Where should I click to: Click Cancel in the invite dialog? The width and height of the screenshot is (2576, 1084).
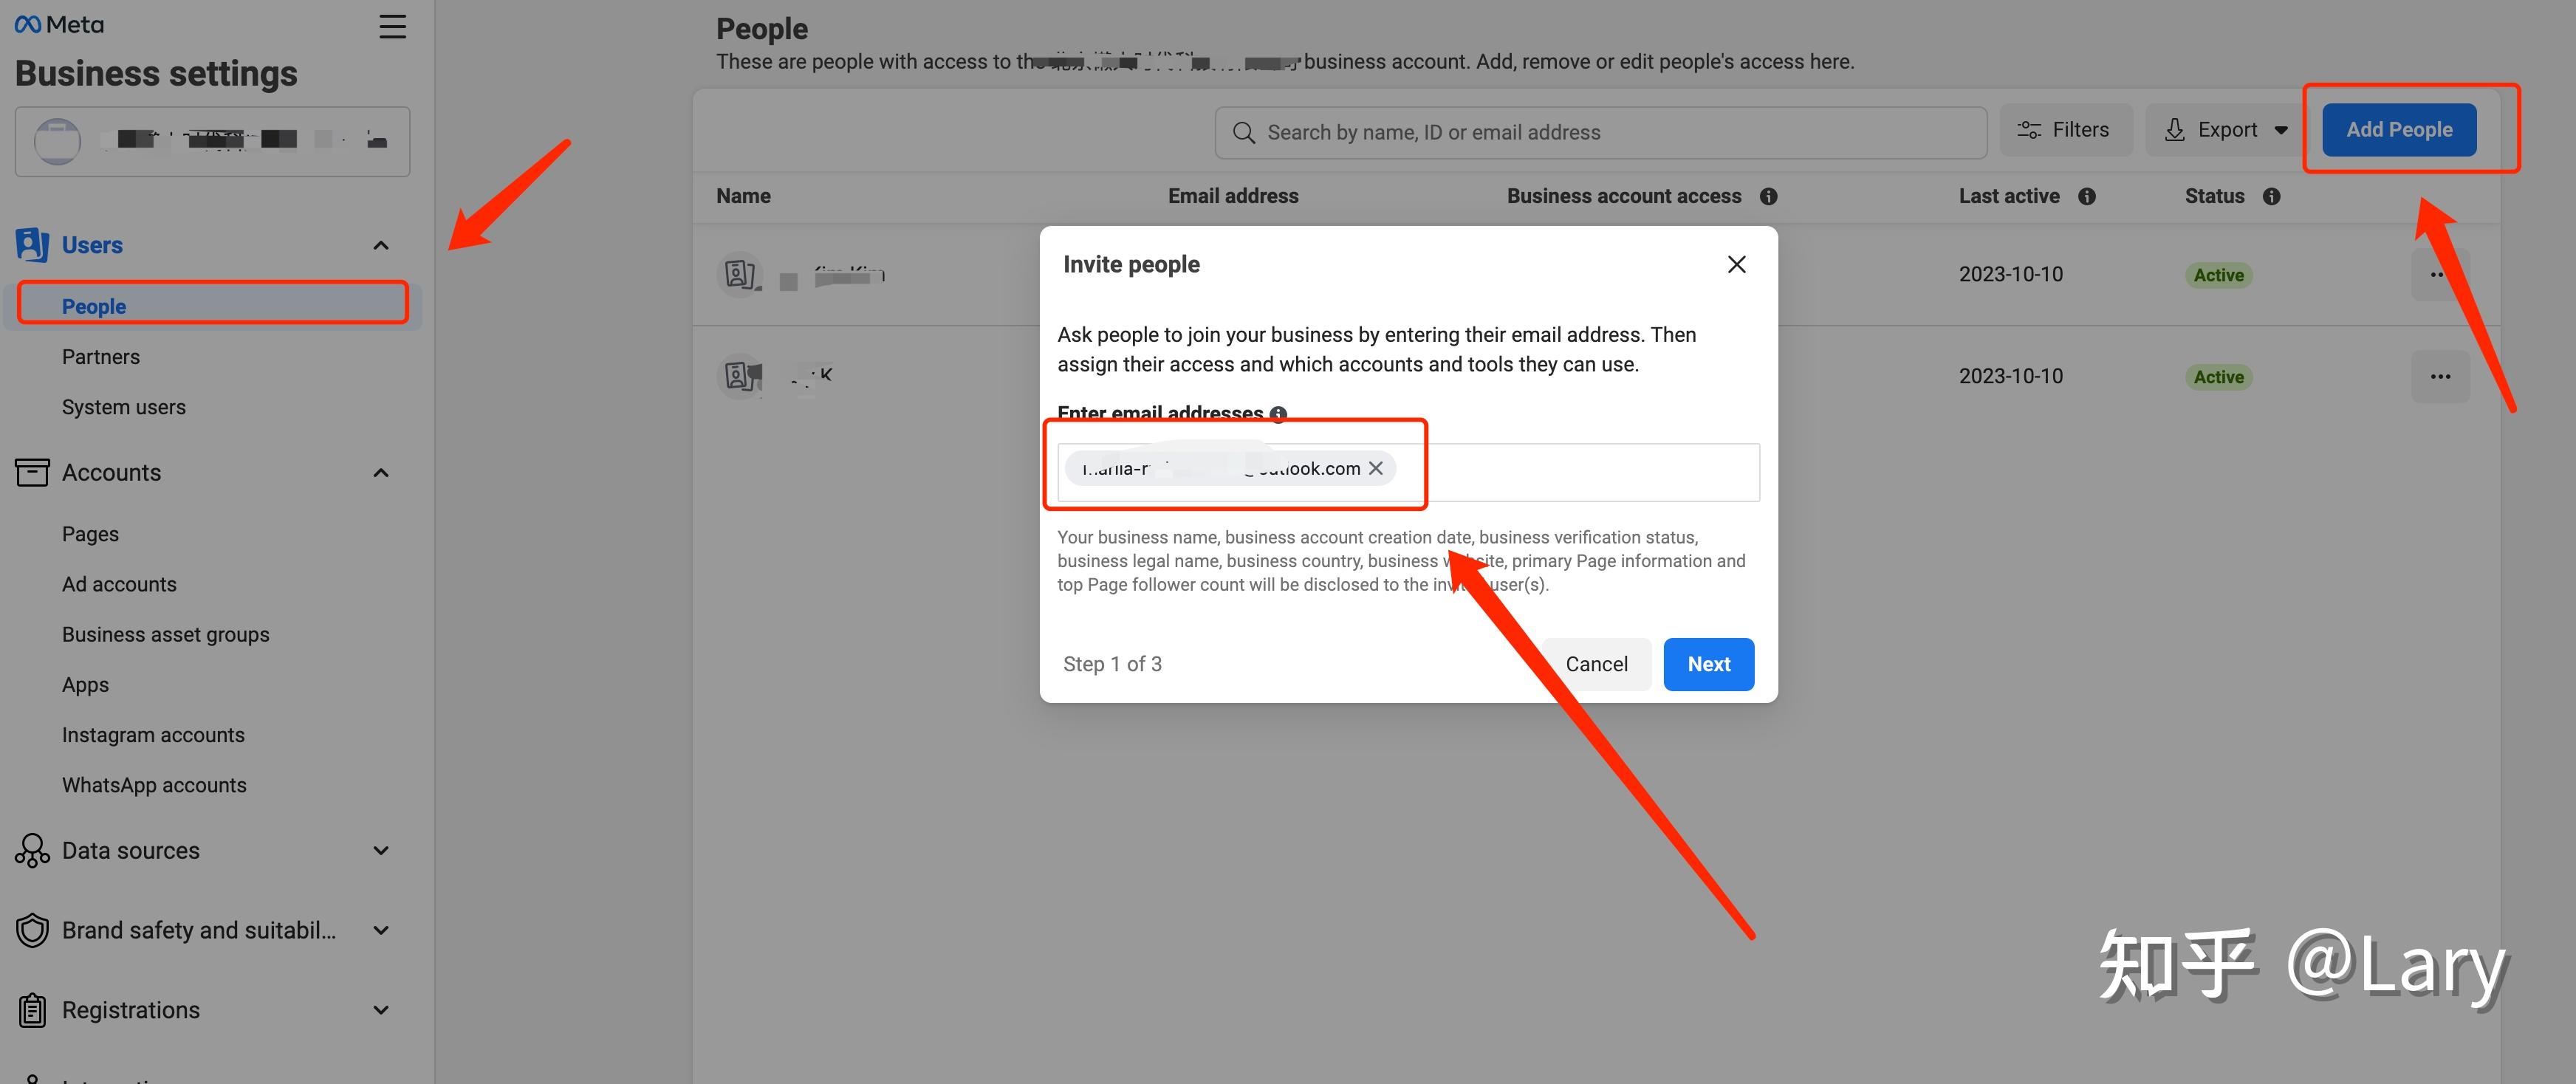pyautogui.click(x=1596, y=664)
